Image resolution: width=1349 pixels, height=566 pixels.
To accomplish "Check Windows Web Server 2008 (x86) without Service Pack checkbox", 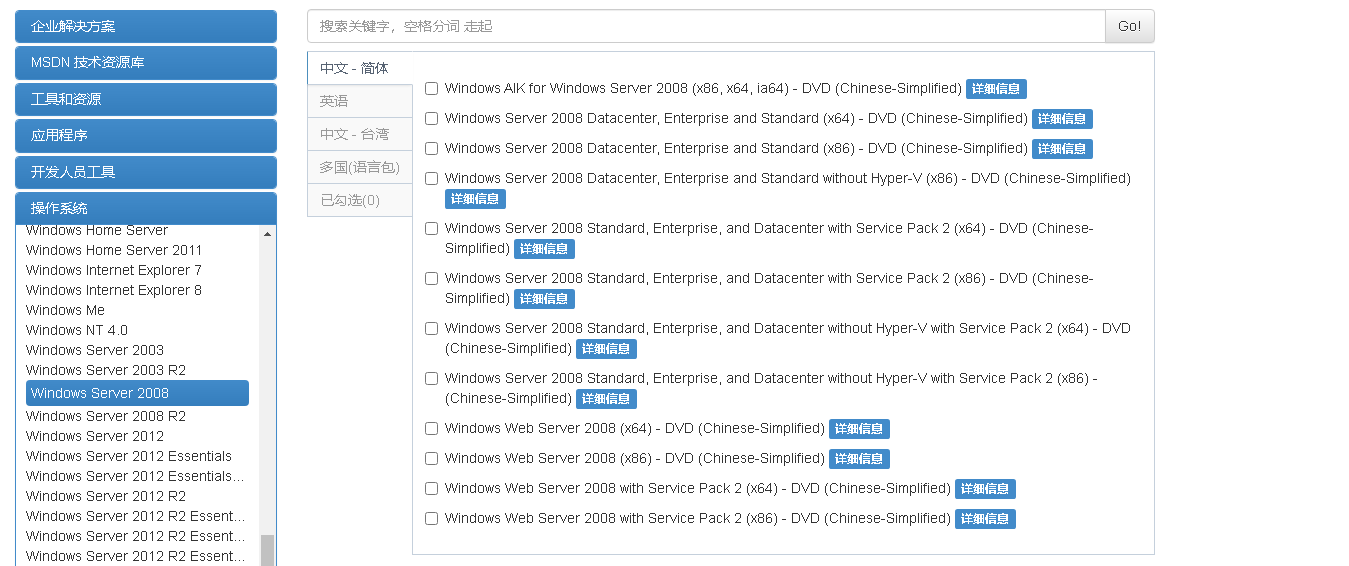I will [x=432, y=459].
